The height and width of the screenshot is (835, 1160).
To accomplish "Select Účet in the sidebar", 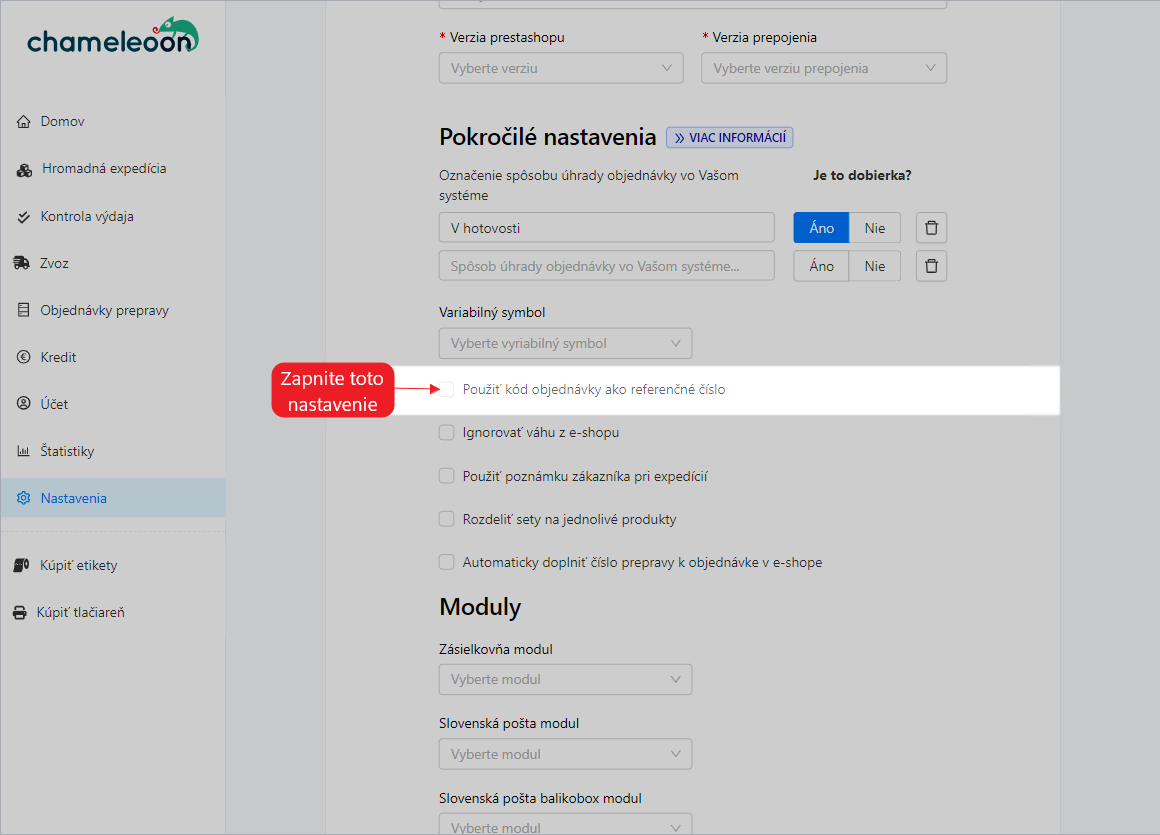I will coord(24,404).
